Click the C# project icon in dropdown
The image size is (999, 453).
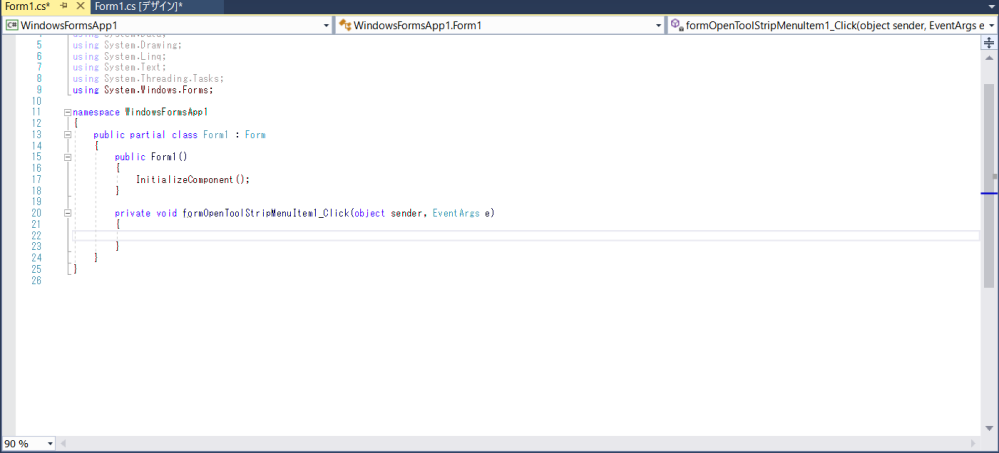11,25
